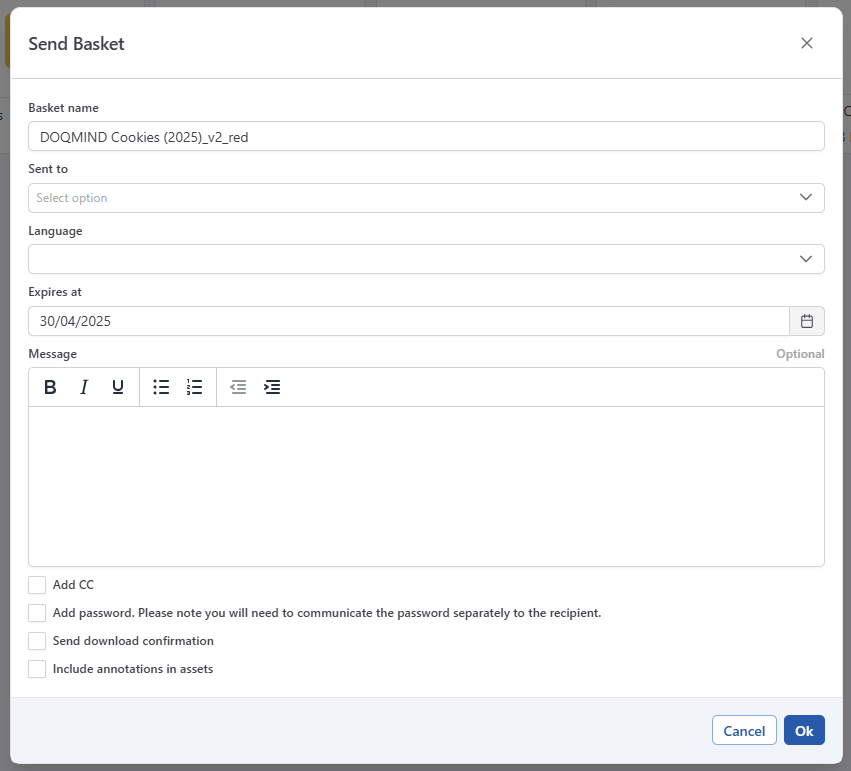Open the calendar picker for expiry date

806,321
